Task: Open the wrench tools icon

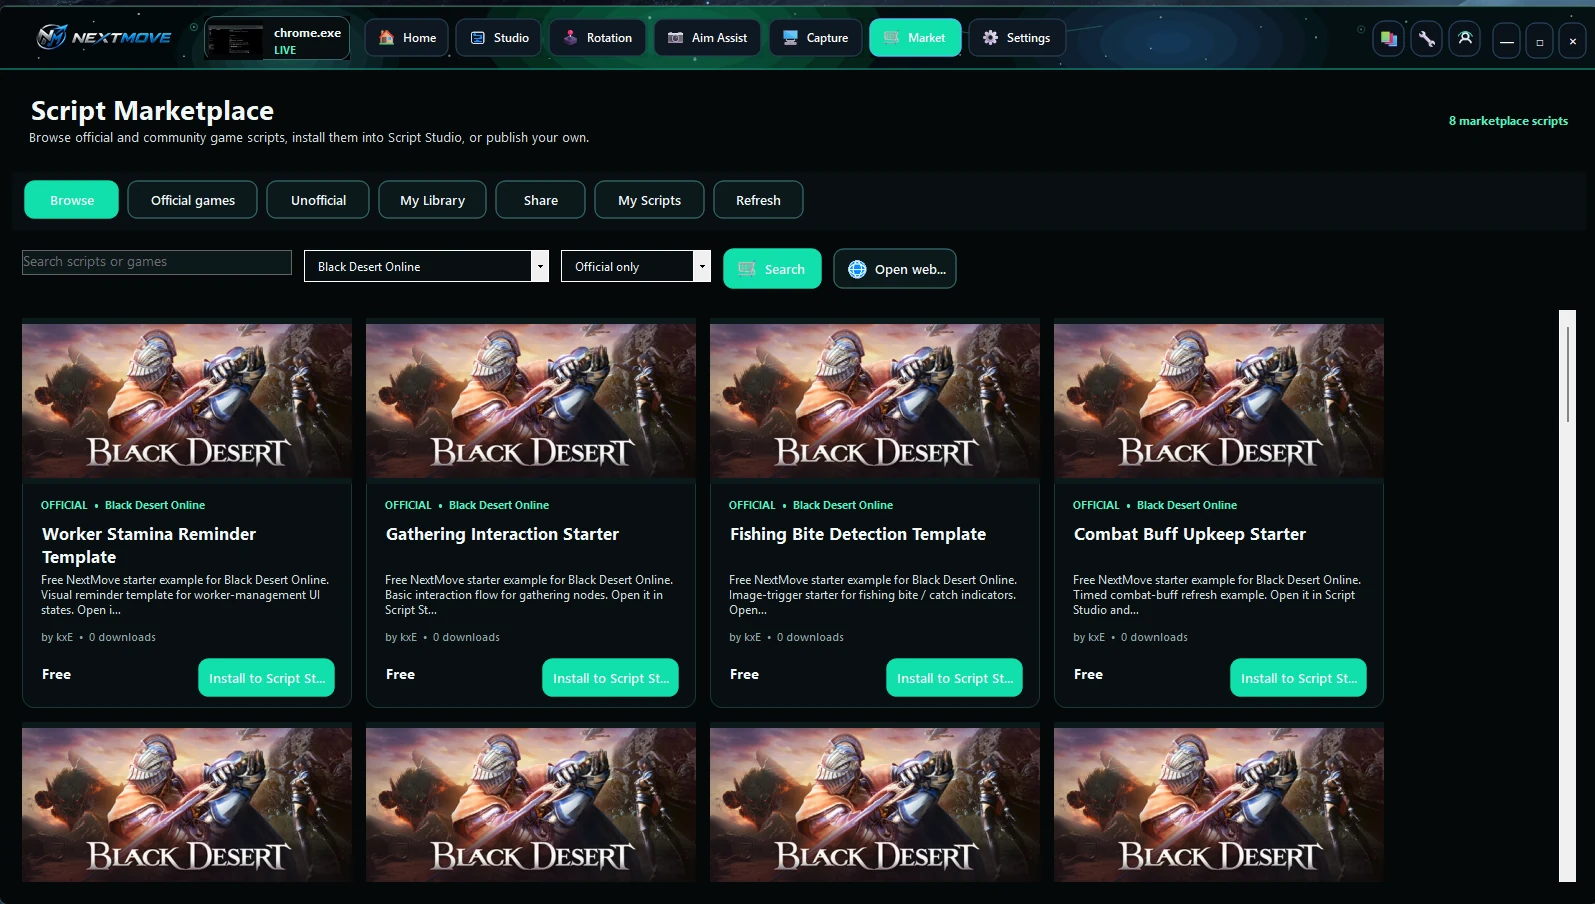Action: click(1427, 39)
